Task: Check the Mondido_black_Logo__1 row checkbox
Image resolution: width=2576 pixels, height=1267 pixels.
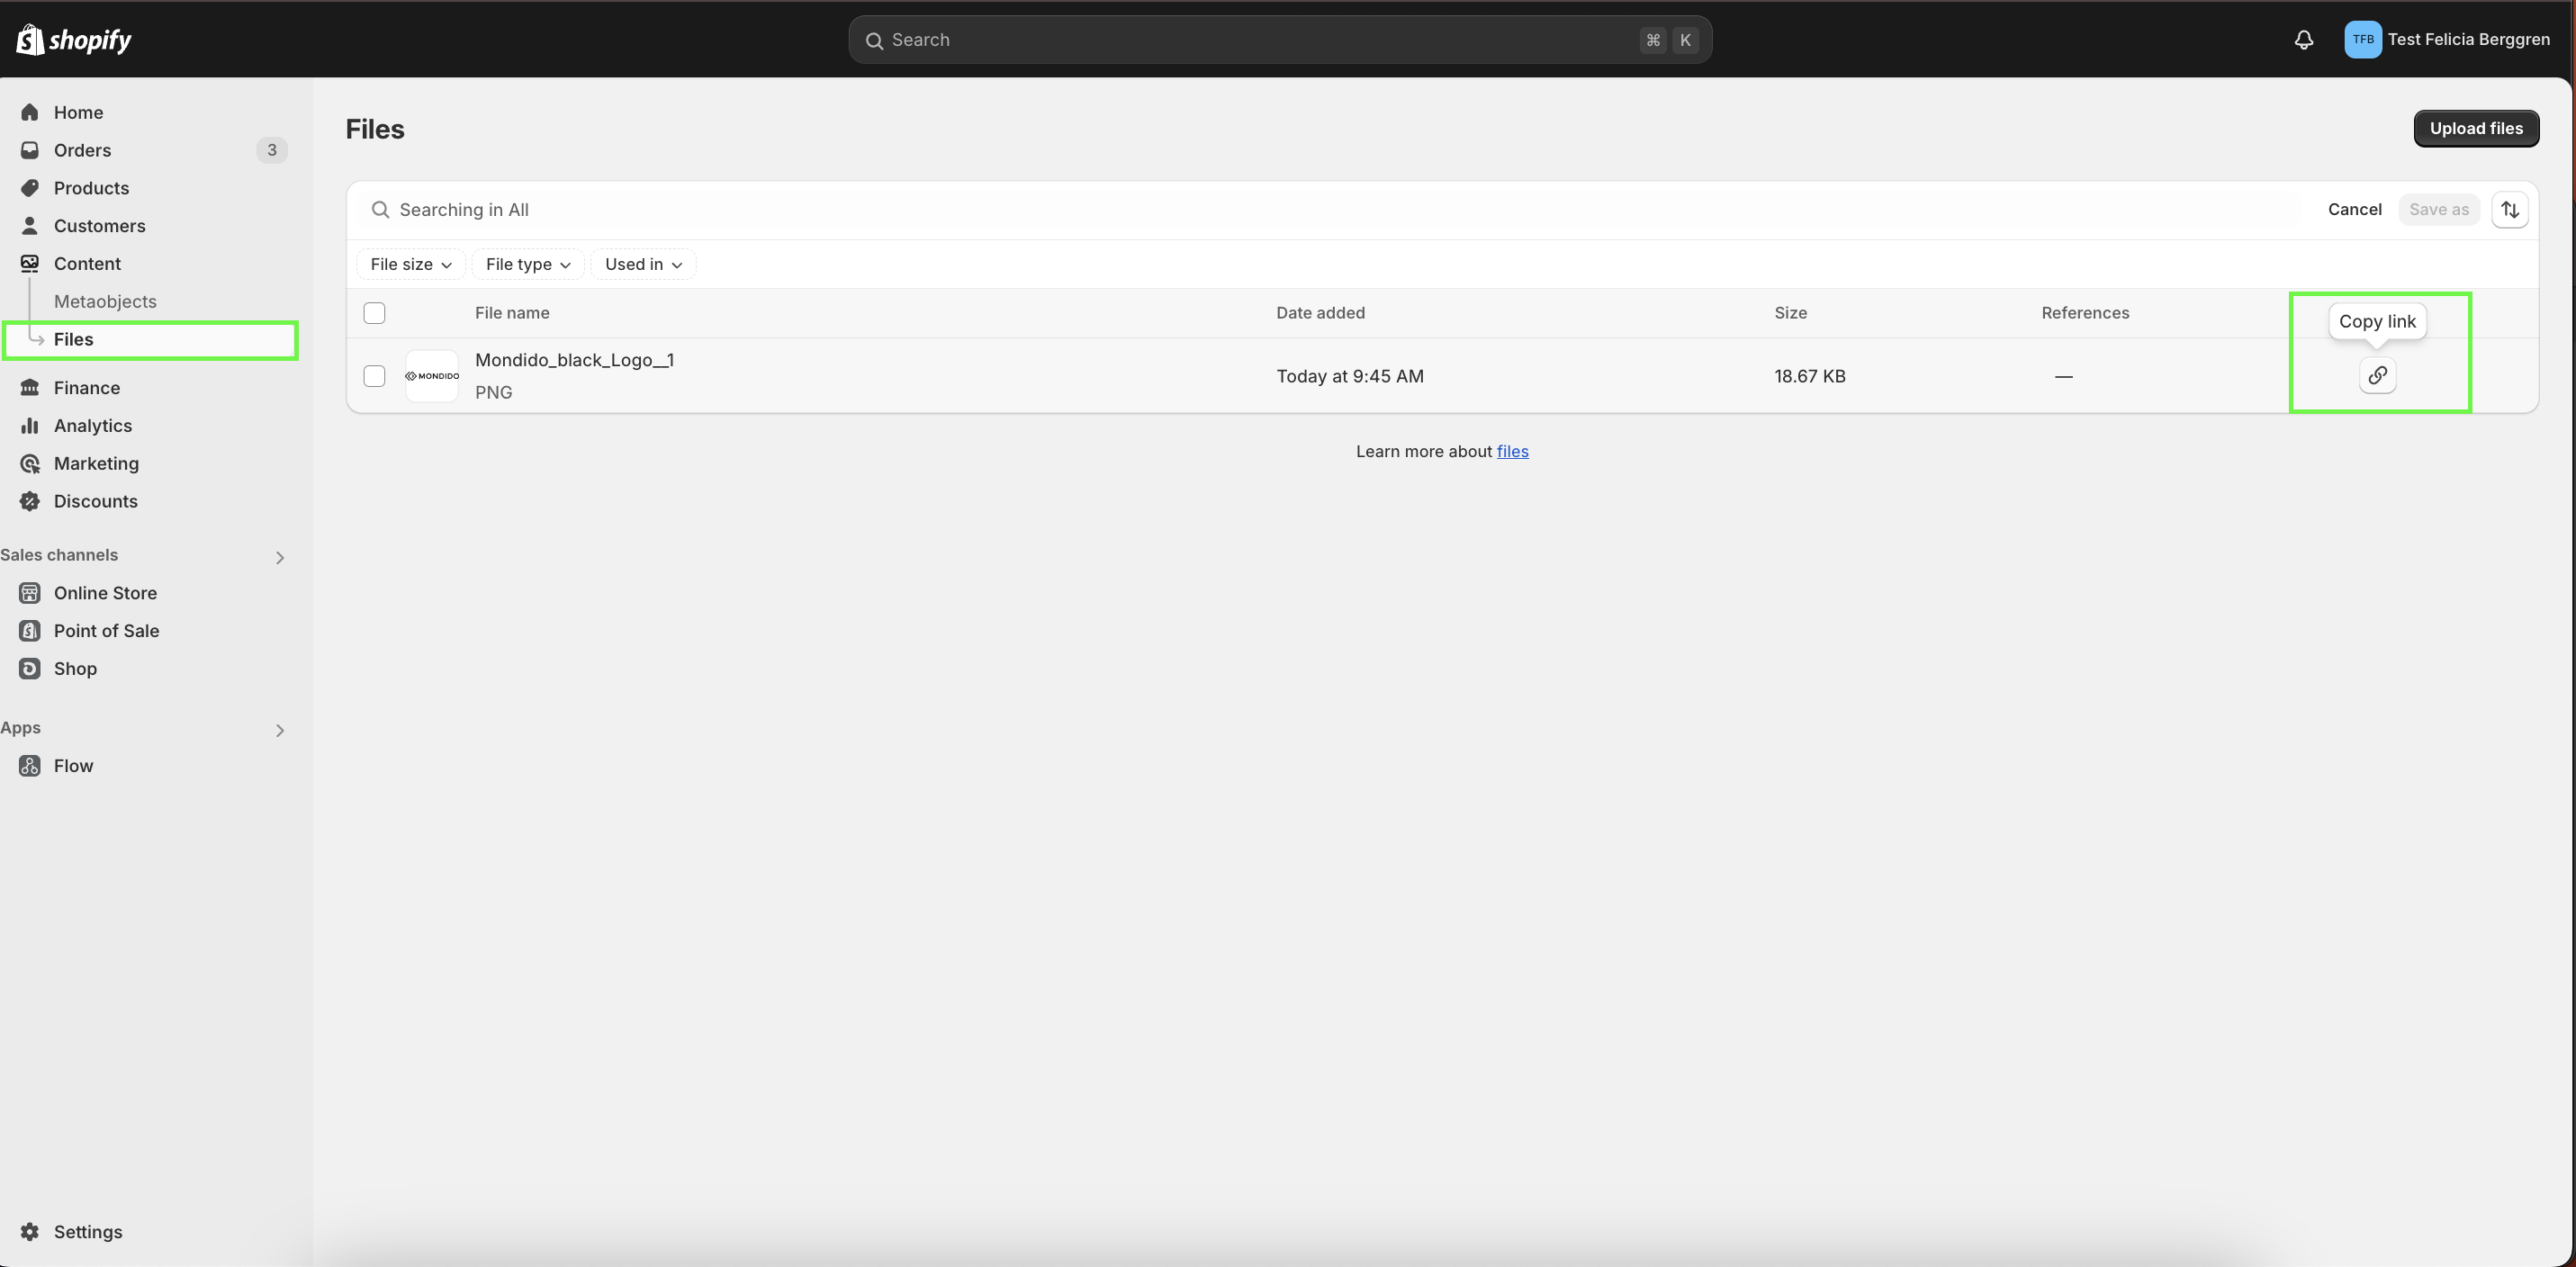Action: (x=374, y=376)
